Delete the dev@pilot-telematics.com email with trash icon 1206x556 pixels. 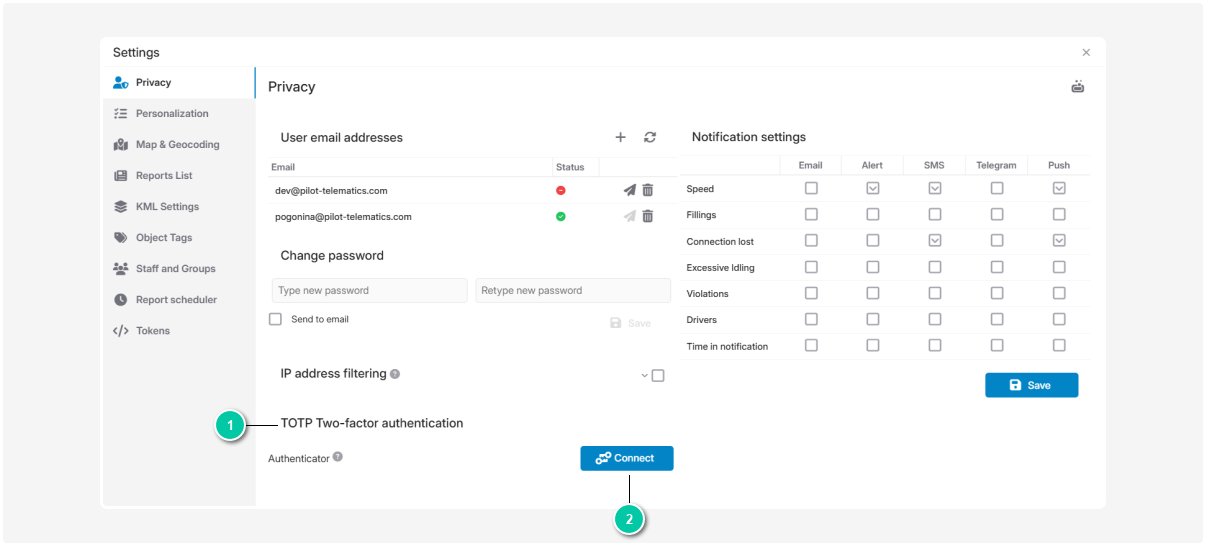[648, 190]
